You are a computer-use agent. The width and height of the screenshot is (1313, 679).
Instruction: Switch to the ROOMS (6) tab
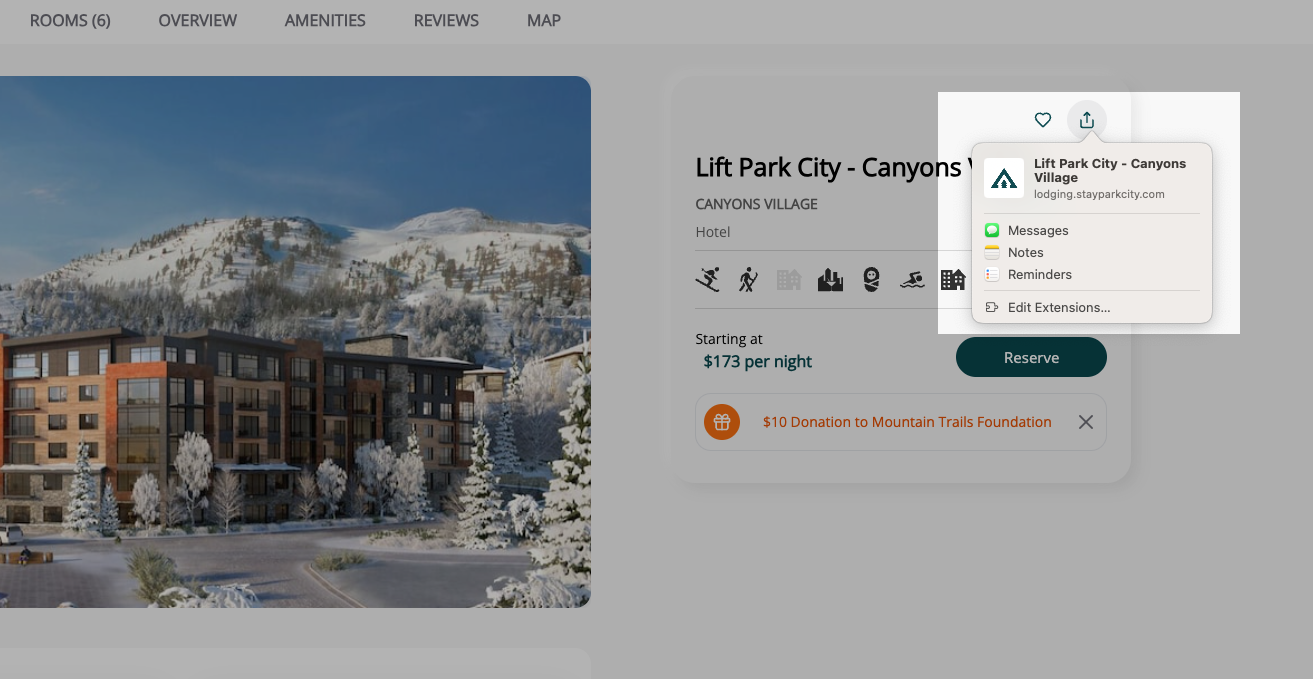pos(70,20)
